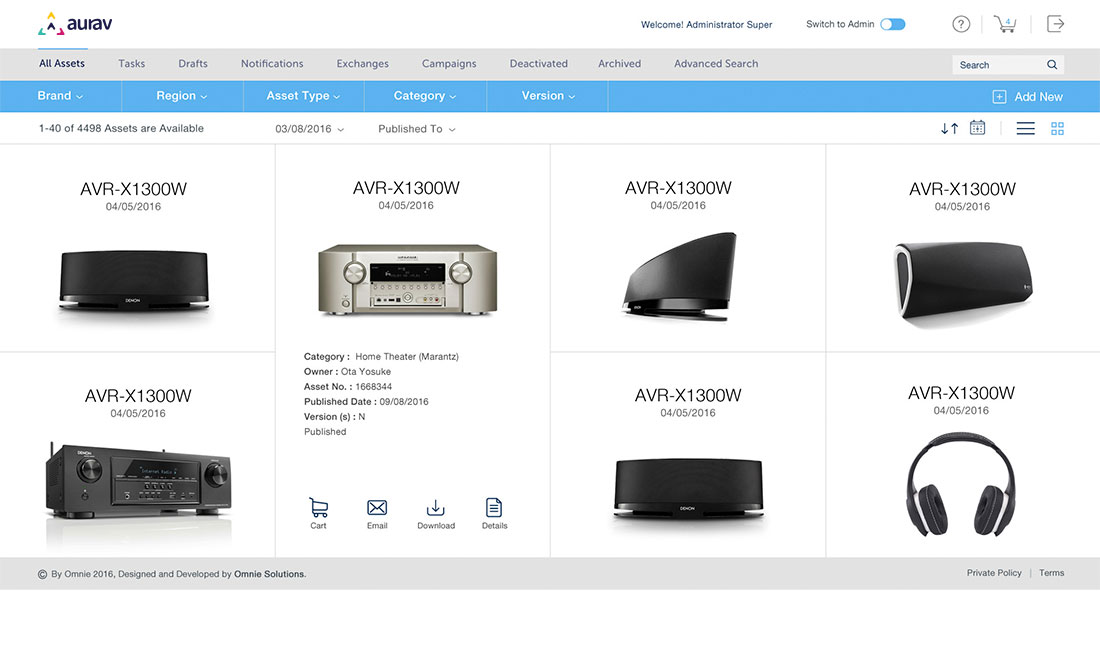Click asset number '1668344'
The image size is (1100, 650).
click(373, 386)
